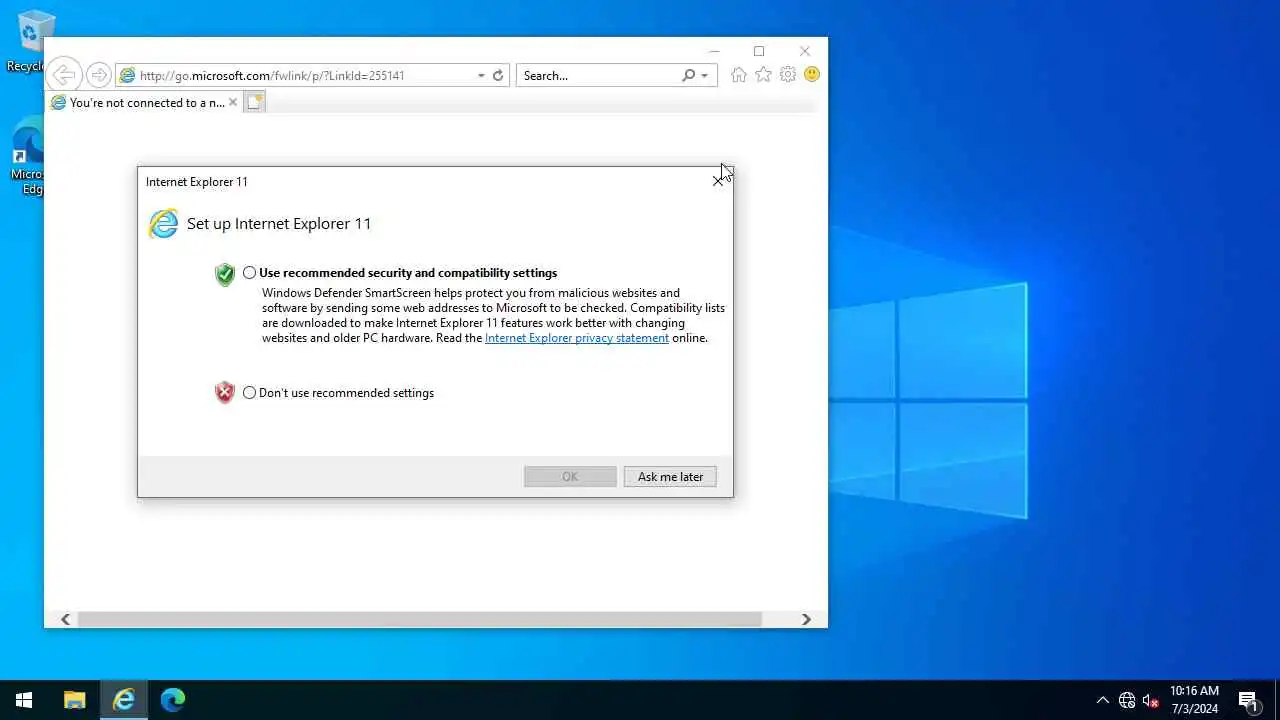Open the Internet Explorer privacy statement link
The width and height of the screenshot is (1280, 720).
tap(577, 338)
